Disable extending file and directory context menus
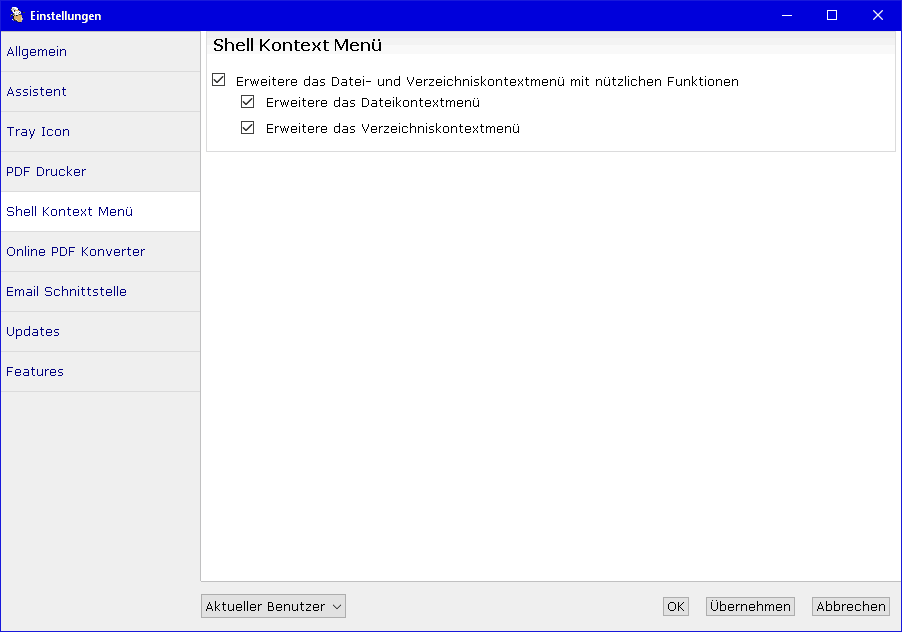 click(219, 80)
